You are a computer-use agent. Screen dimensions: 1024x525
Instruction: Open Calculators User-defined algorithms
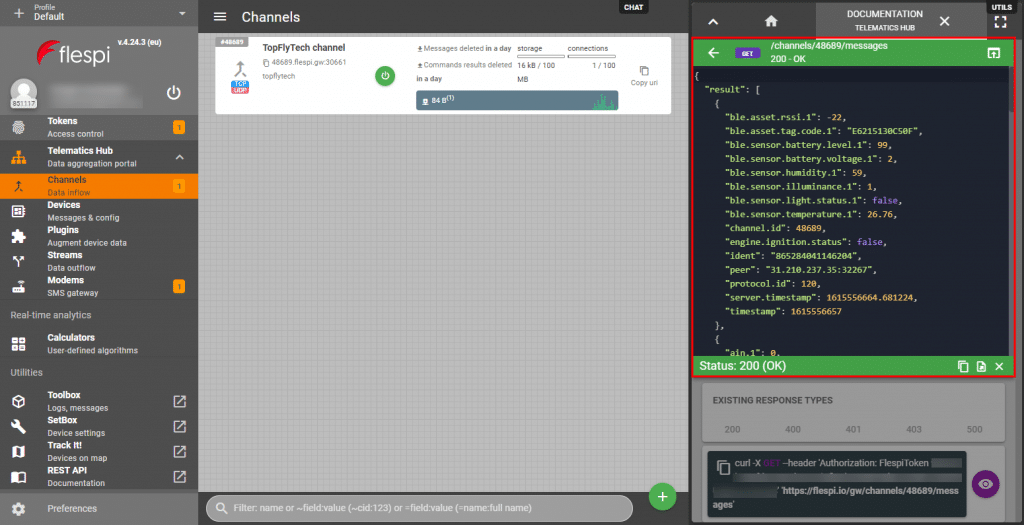click(99, 343)
